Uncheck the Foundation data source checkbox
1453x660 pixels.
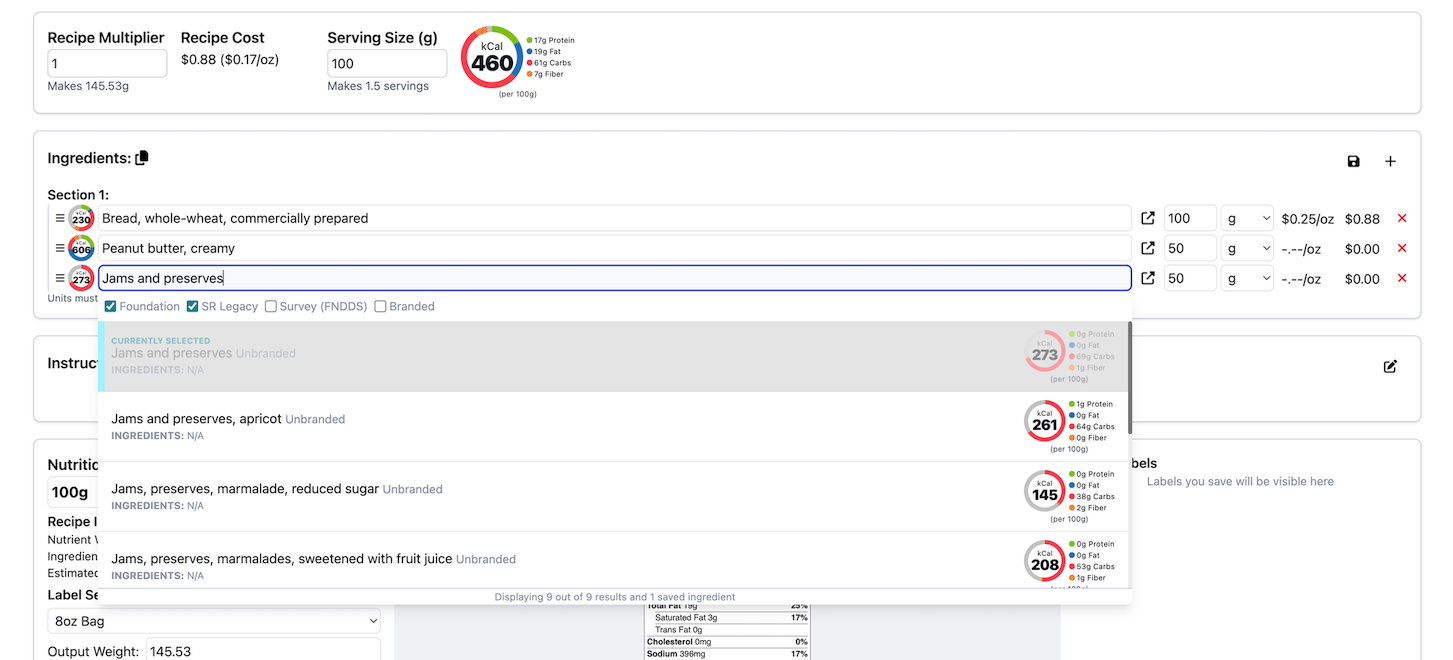[x=111, y=307]
